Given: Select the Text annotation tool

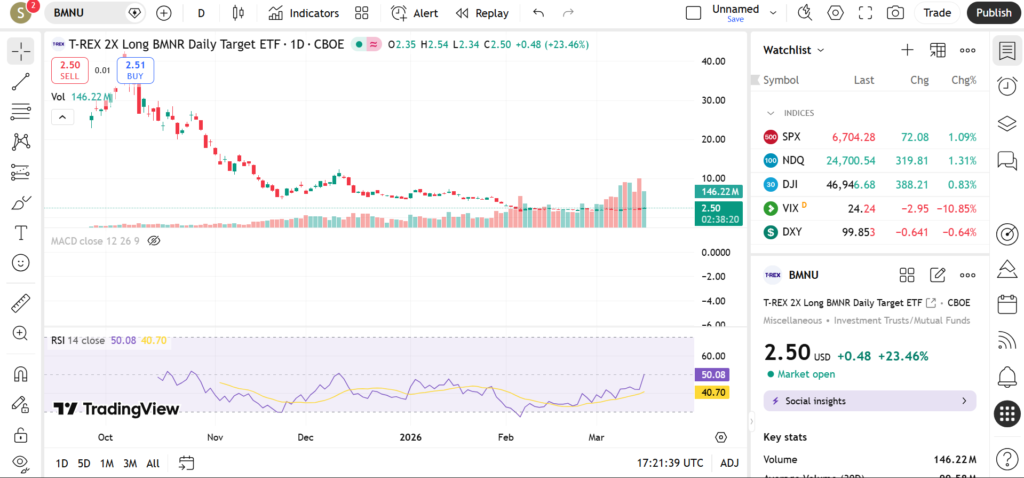Looking at the screenshot, I should (x=21, y=232).
